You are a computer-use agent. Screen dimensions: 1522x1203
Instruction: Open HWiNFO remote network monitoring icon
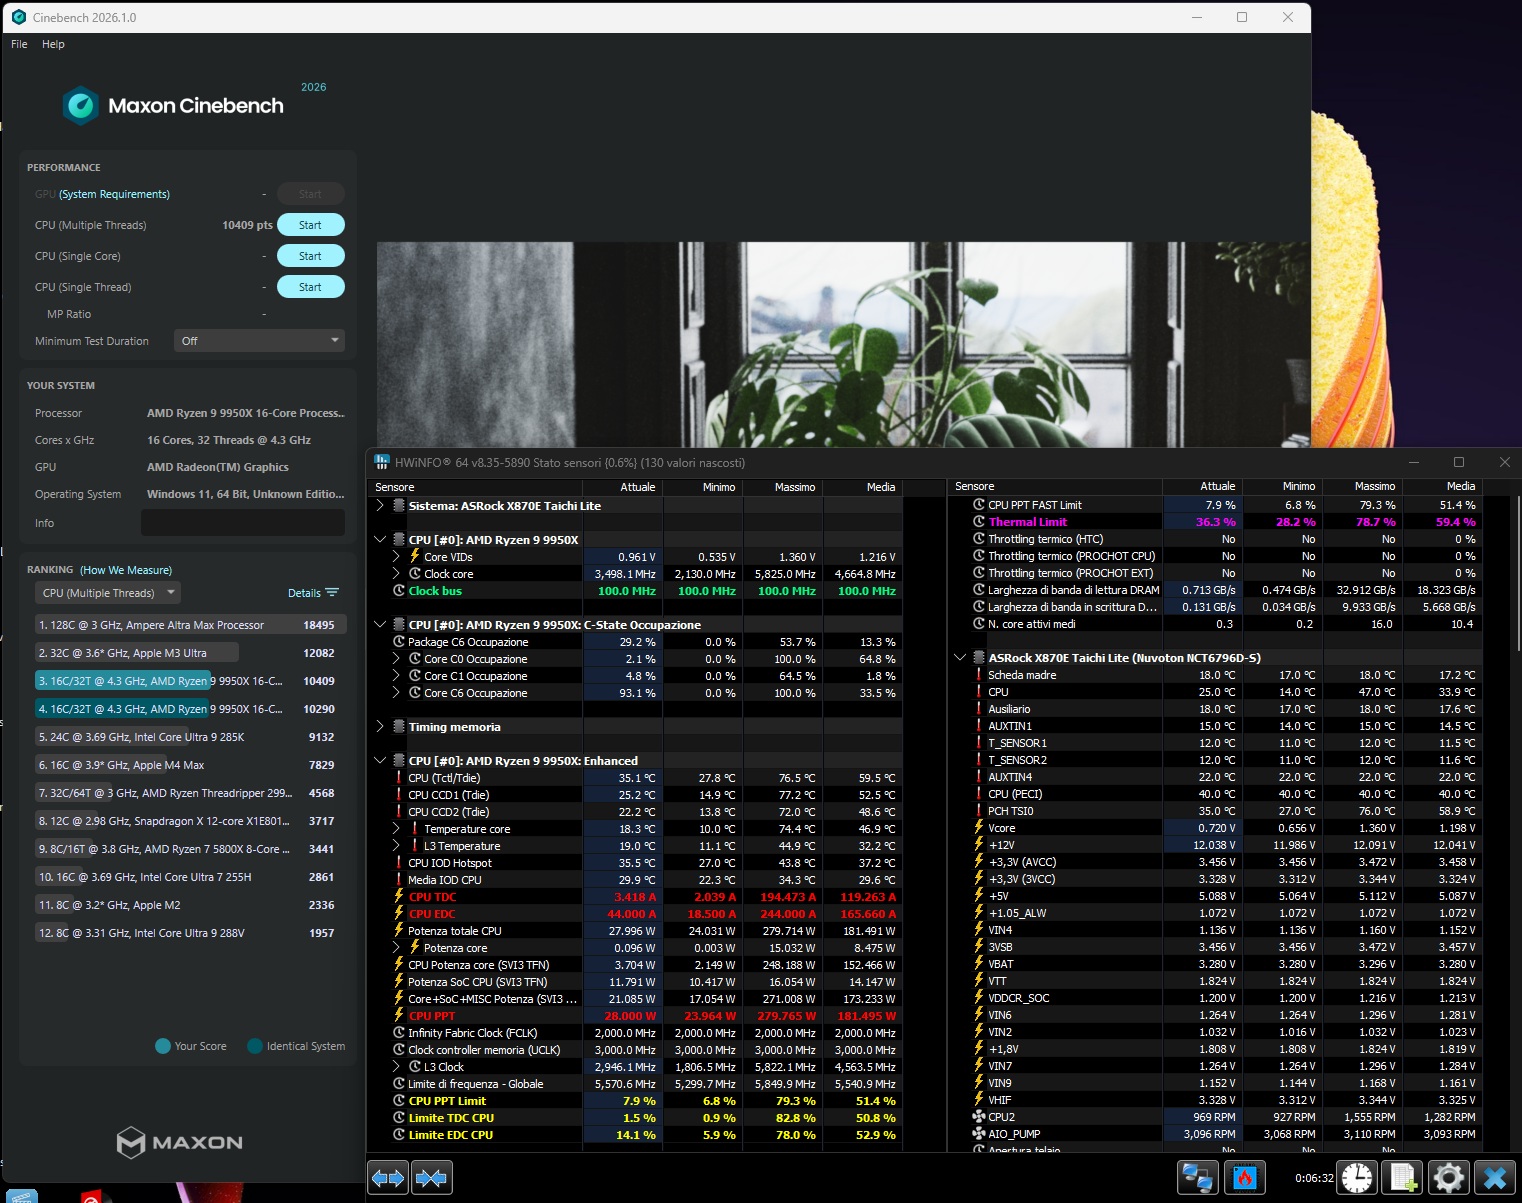pos(1197,1178)
